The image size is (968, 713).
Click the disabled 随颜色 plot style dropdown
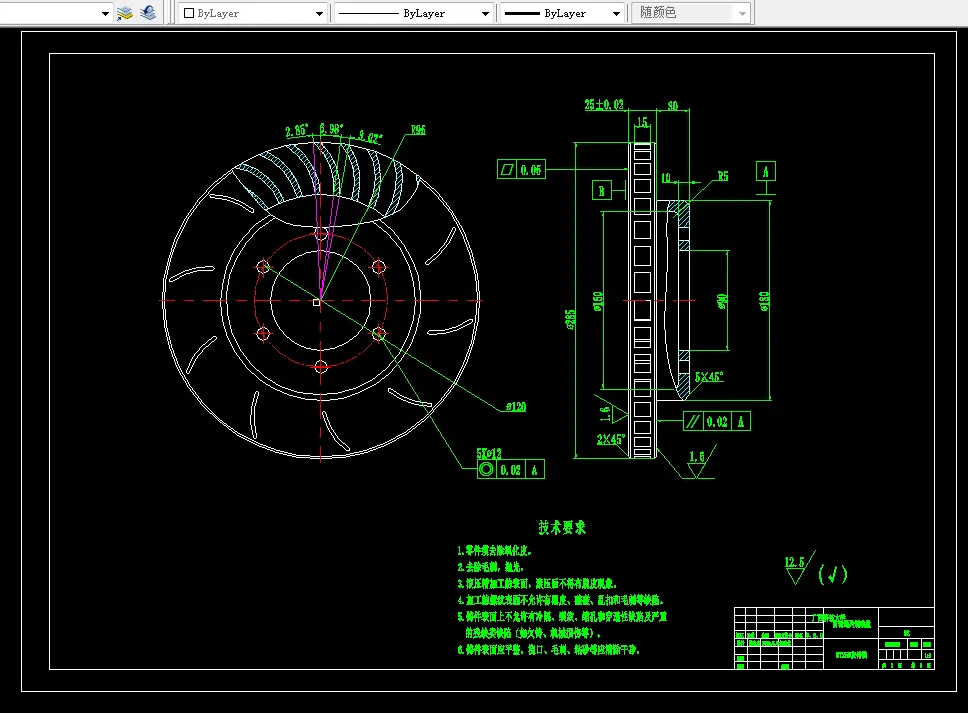(692, 14)
